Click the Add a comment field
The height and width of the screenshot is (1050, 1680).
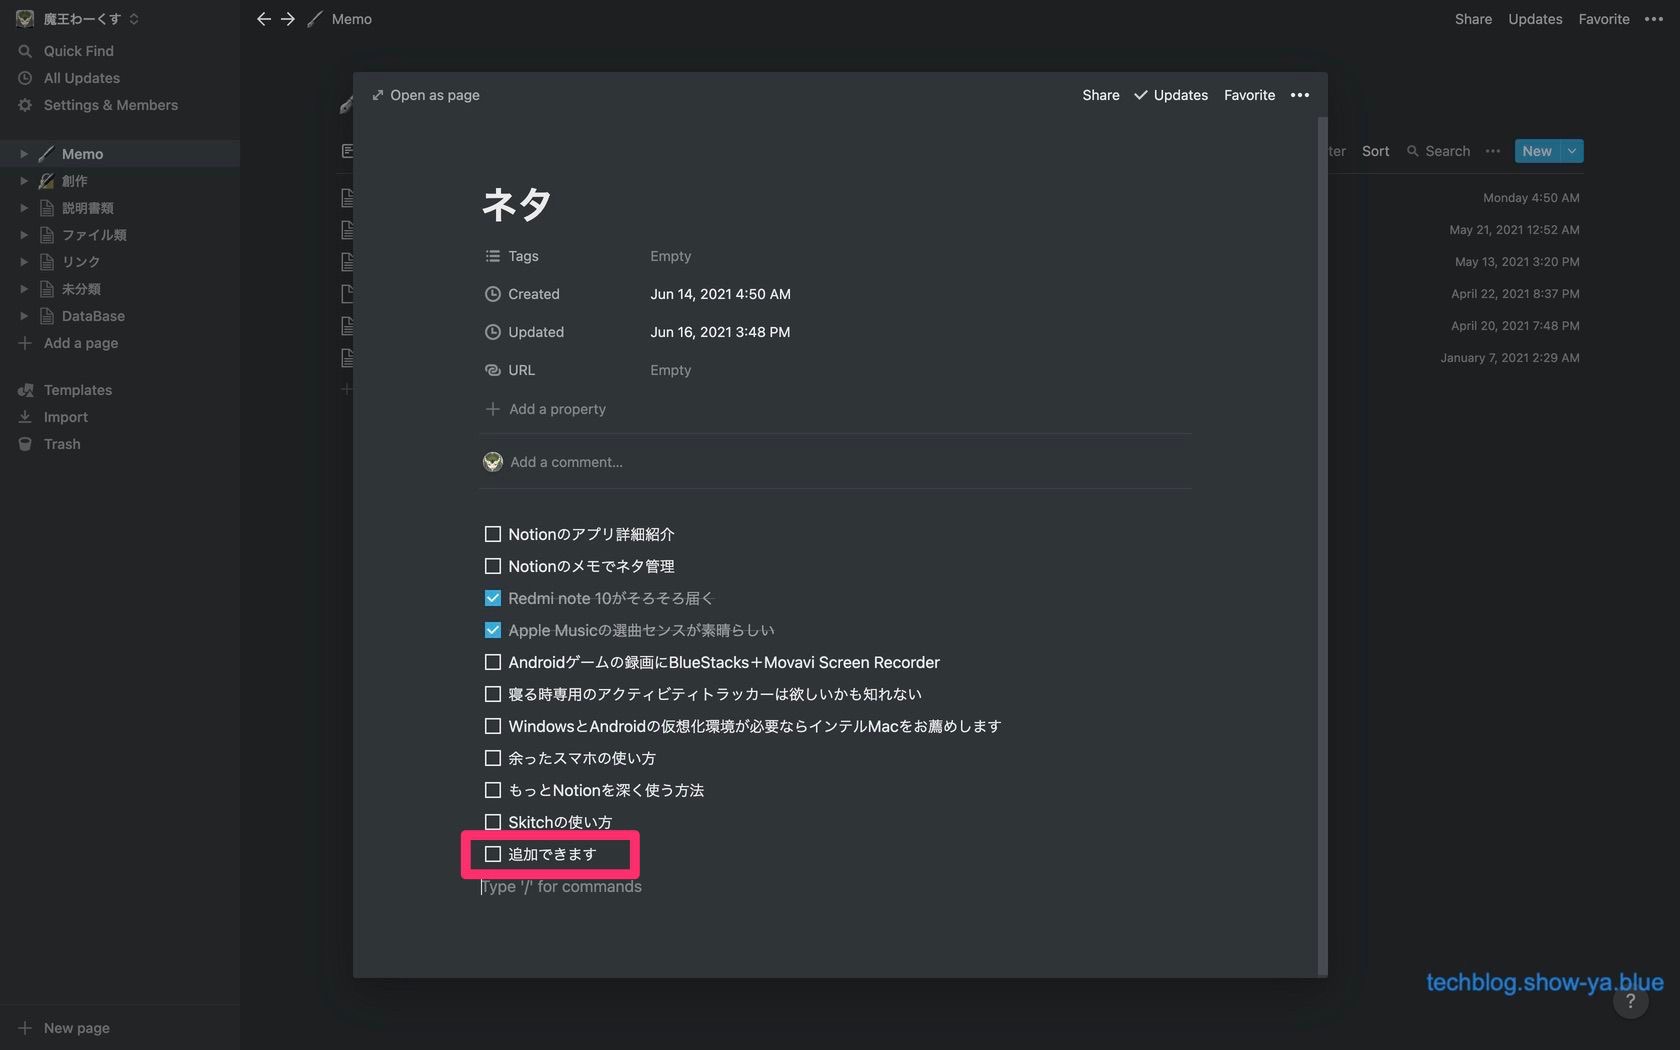[566, 462]
